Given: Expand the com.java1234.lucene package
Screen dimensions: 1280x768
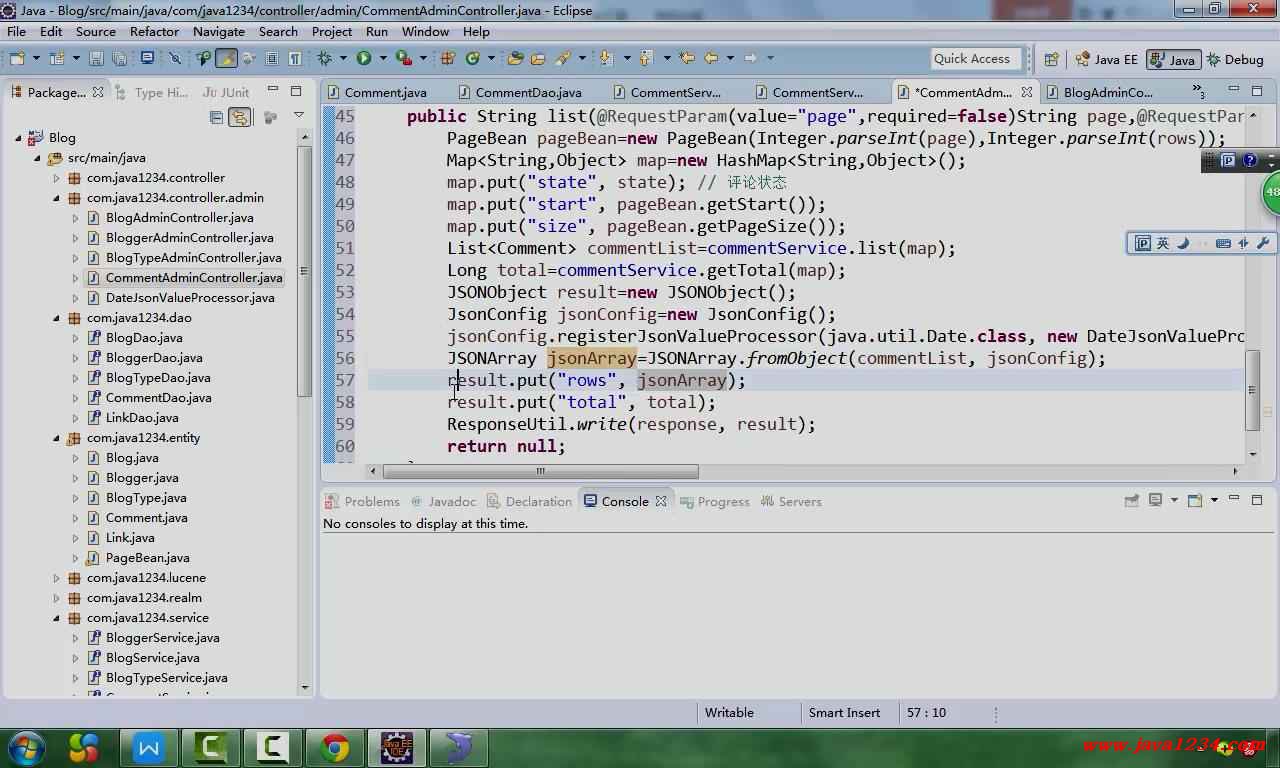Looking at the screenshot, I should pos(57,578).
